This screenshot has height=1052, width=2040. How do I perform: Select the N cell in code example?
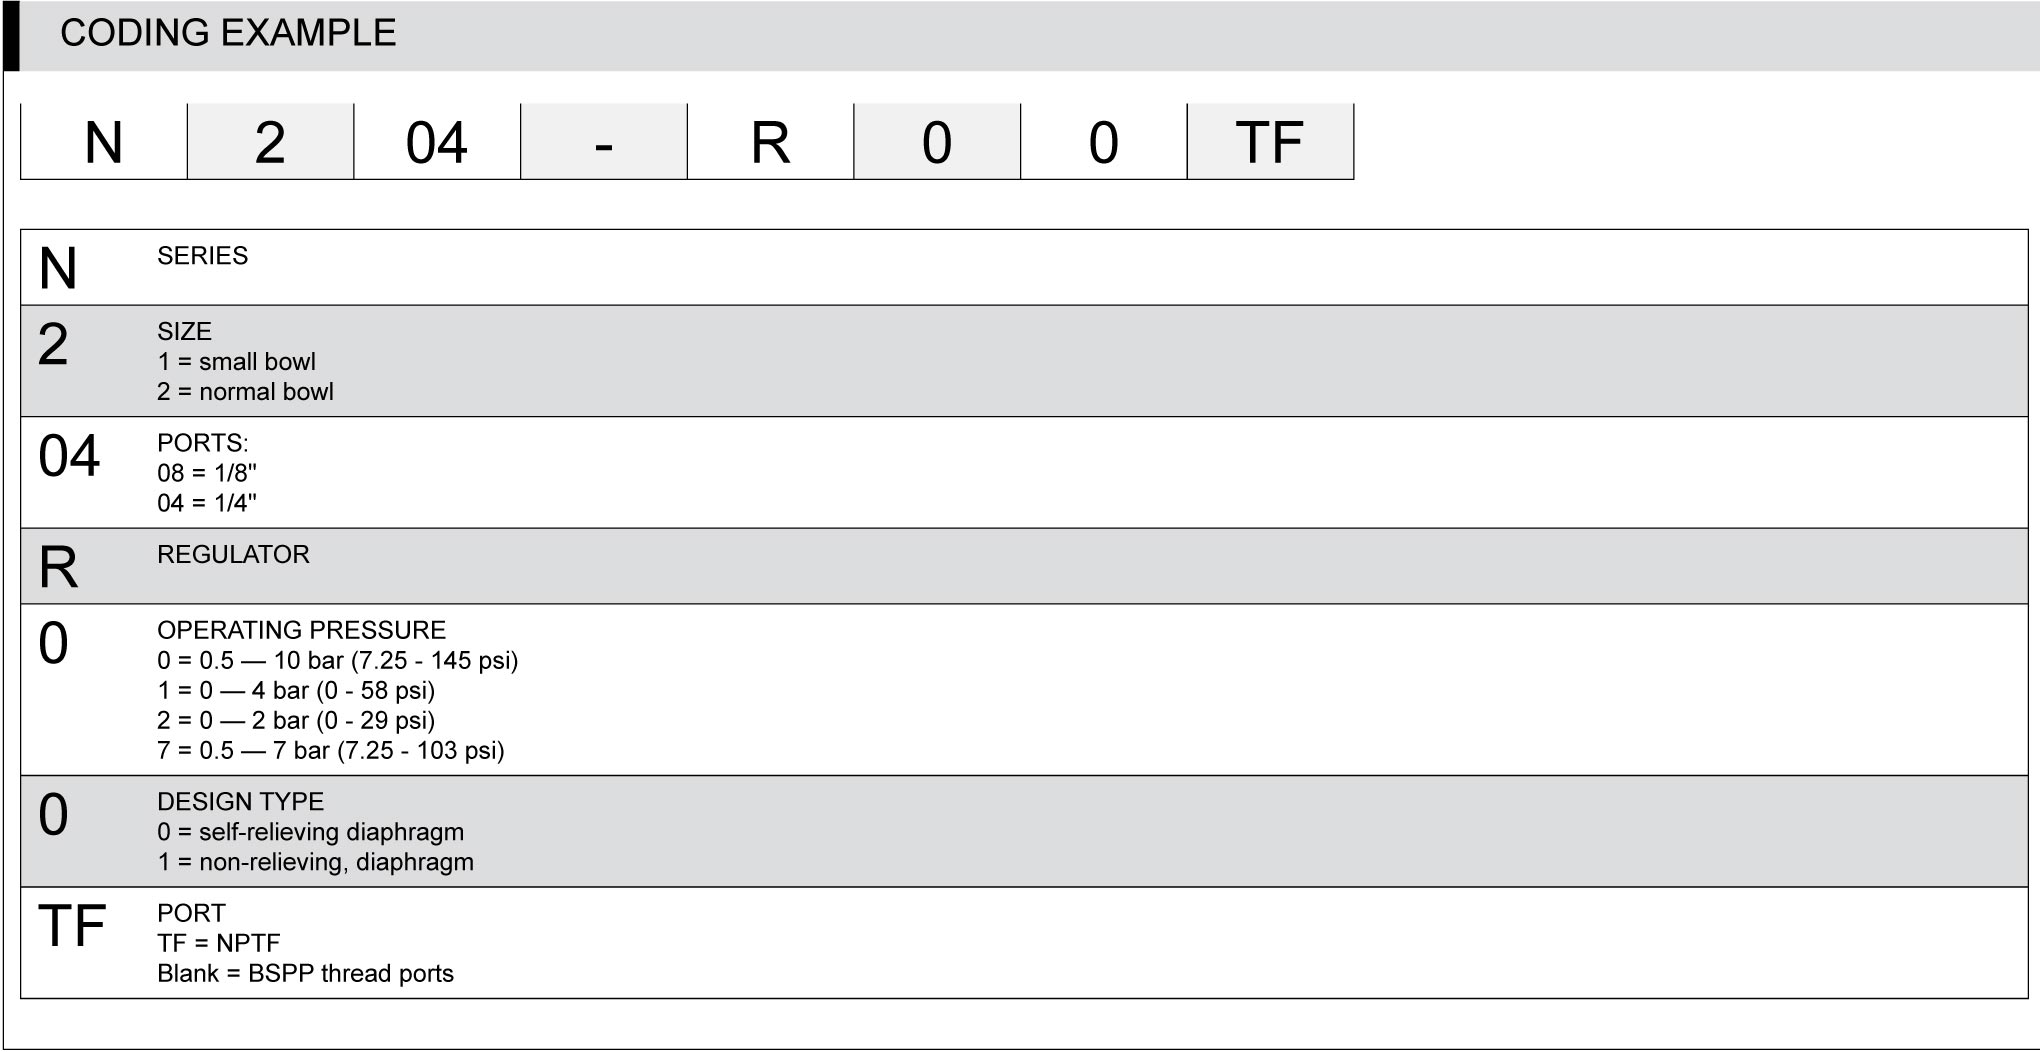[104, 142]
